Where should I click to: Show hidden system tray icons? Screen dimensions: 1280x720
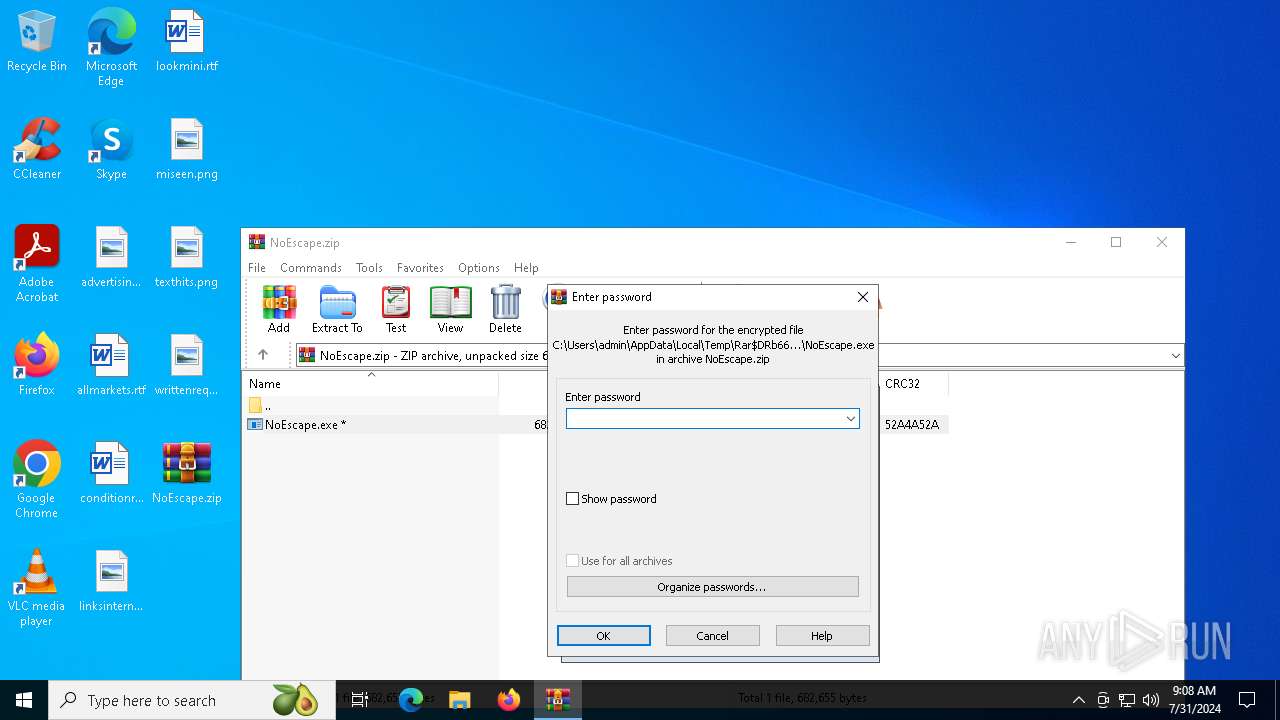pyautogui.click(x=1078, y=700)
